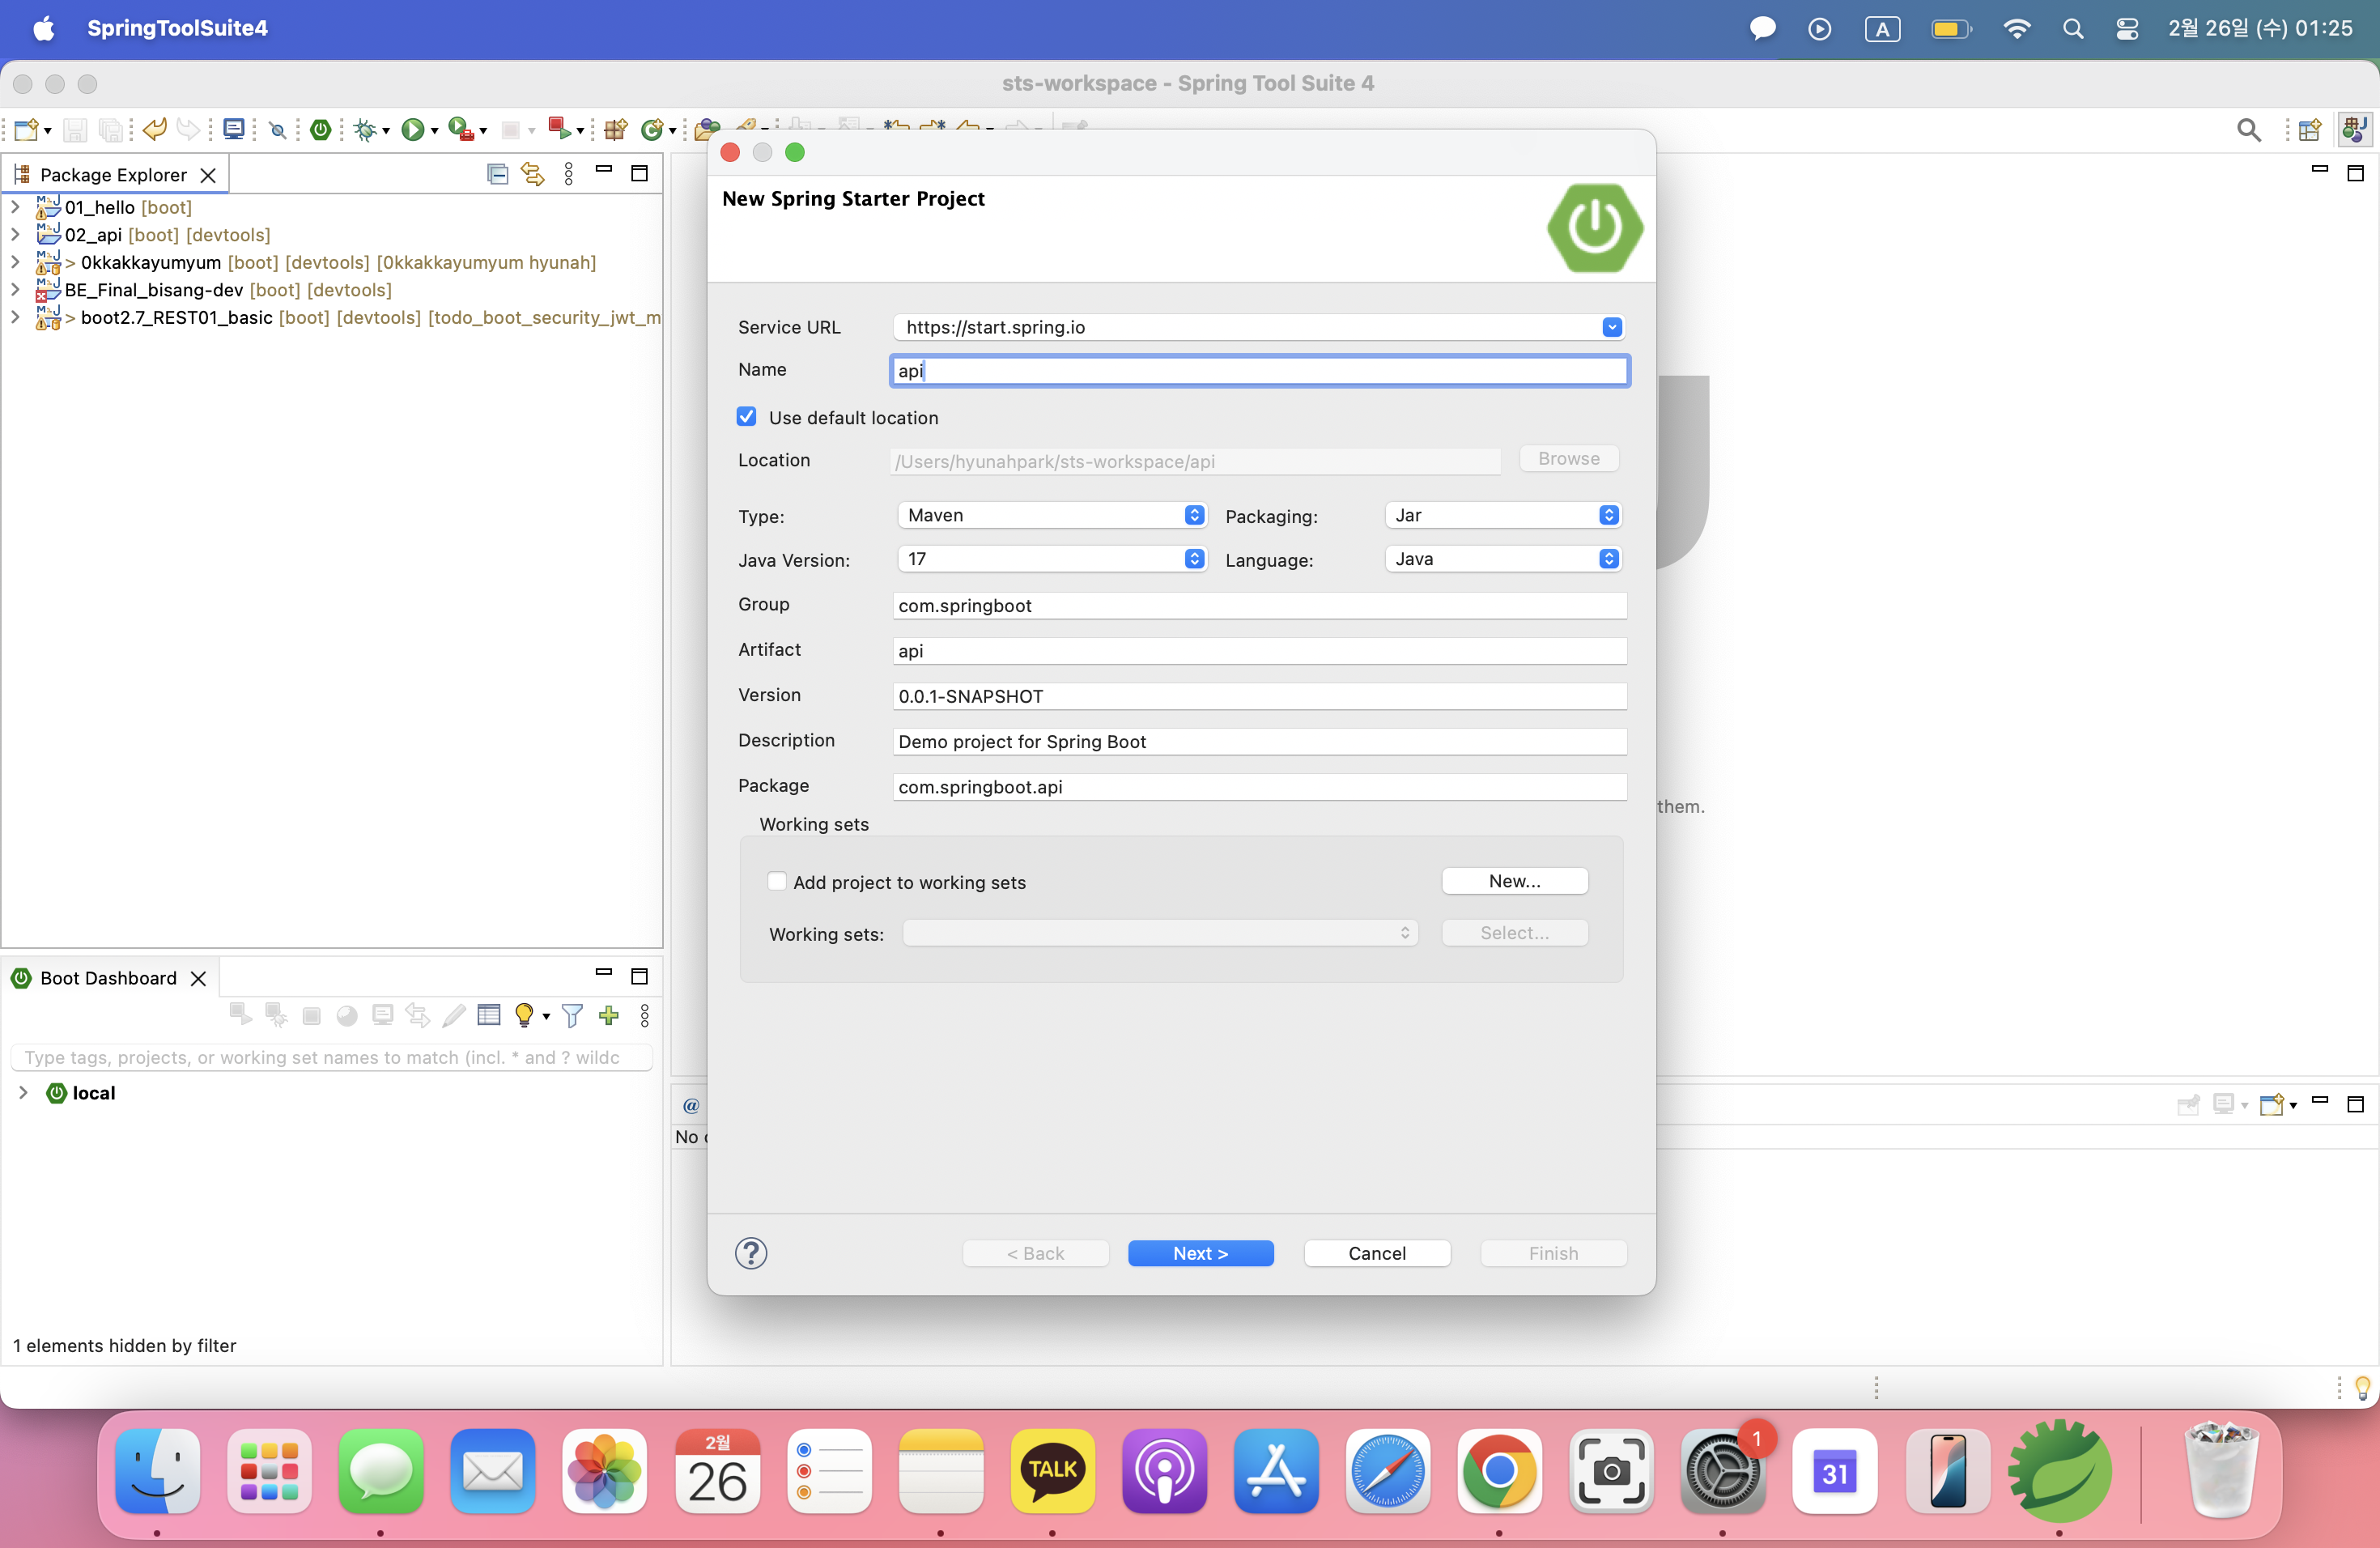Click the green Run button in toolbar
The height and width of the screenshot is (1548, 2380).
(x=412, y=130)
